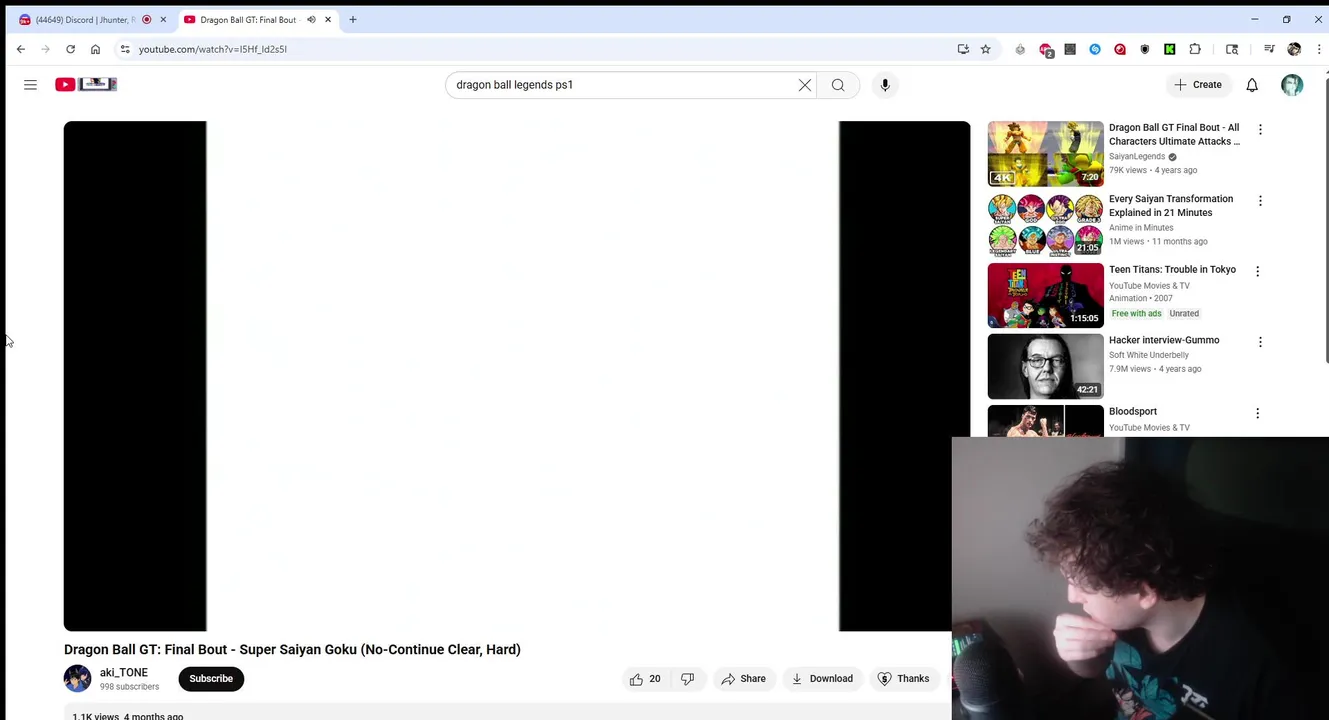Image resolution: width=1329 pixels, height=720 pixels.
Task: Click the magnifier search button
Action: point(838,85)
